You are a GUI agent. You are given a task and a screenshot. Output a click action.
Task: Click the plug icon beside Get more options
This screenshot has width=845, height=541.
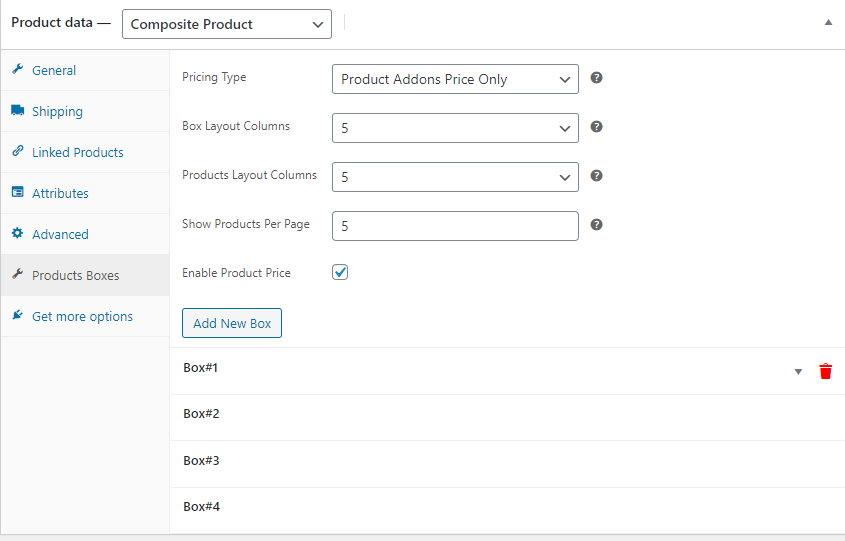[x=18, y=315]
